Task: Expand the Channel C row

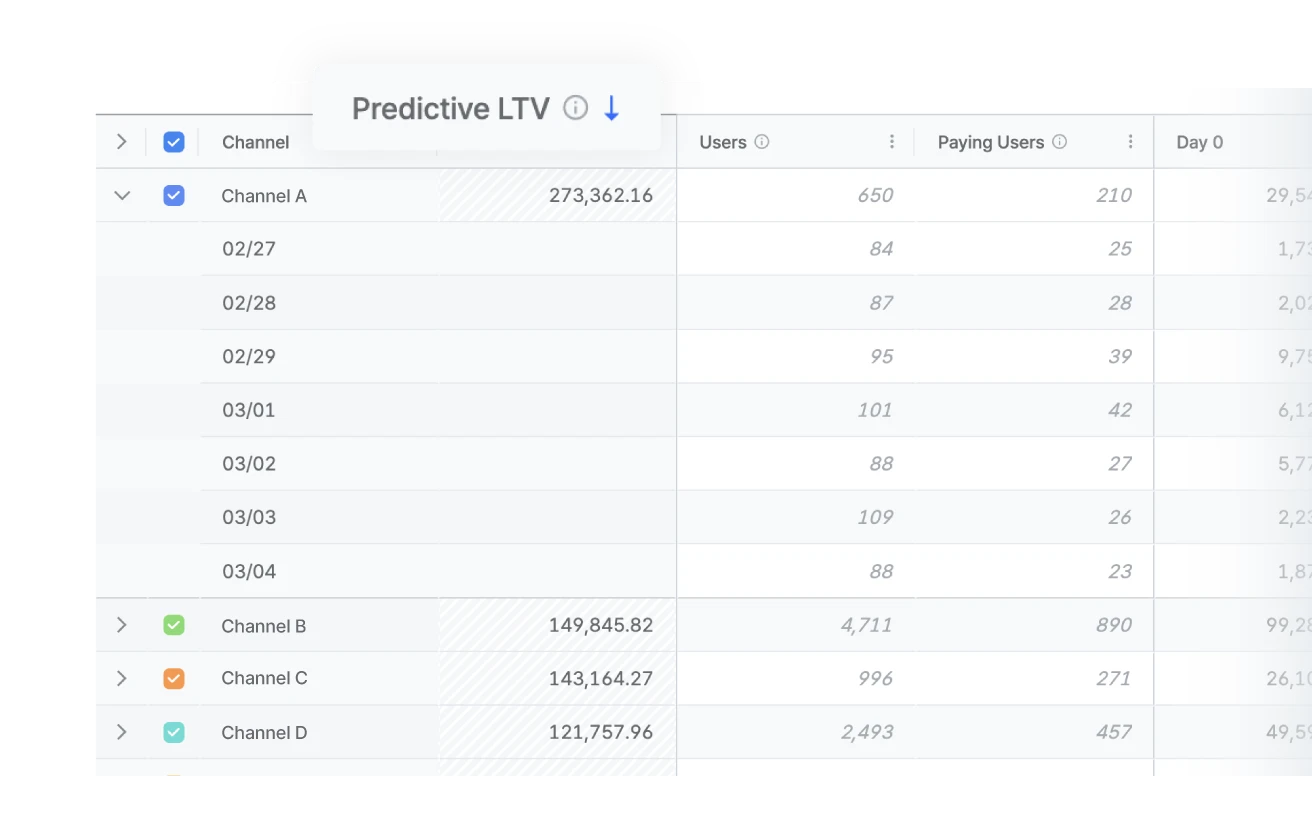Action: (121, 678)
